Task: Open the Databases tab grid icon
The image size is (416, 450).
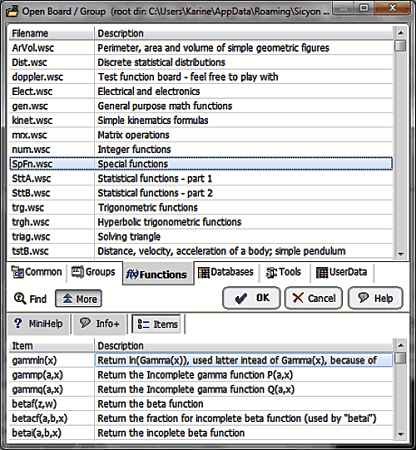Action: 203,272
